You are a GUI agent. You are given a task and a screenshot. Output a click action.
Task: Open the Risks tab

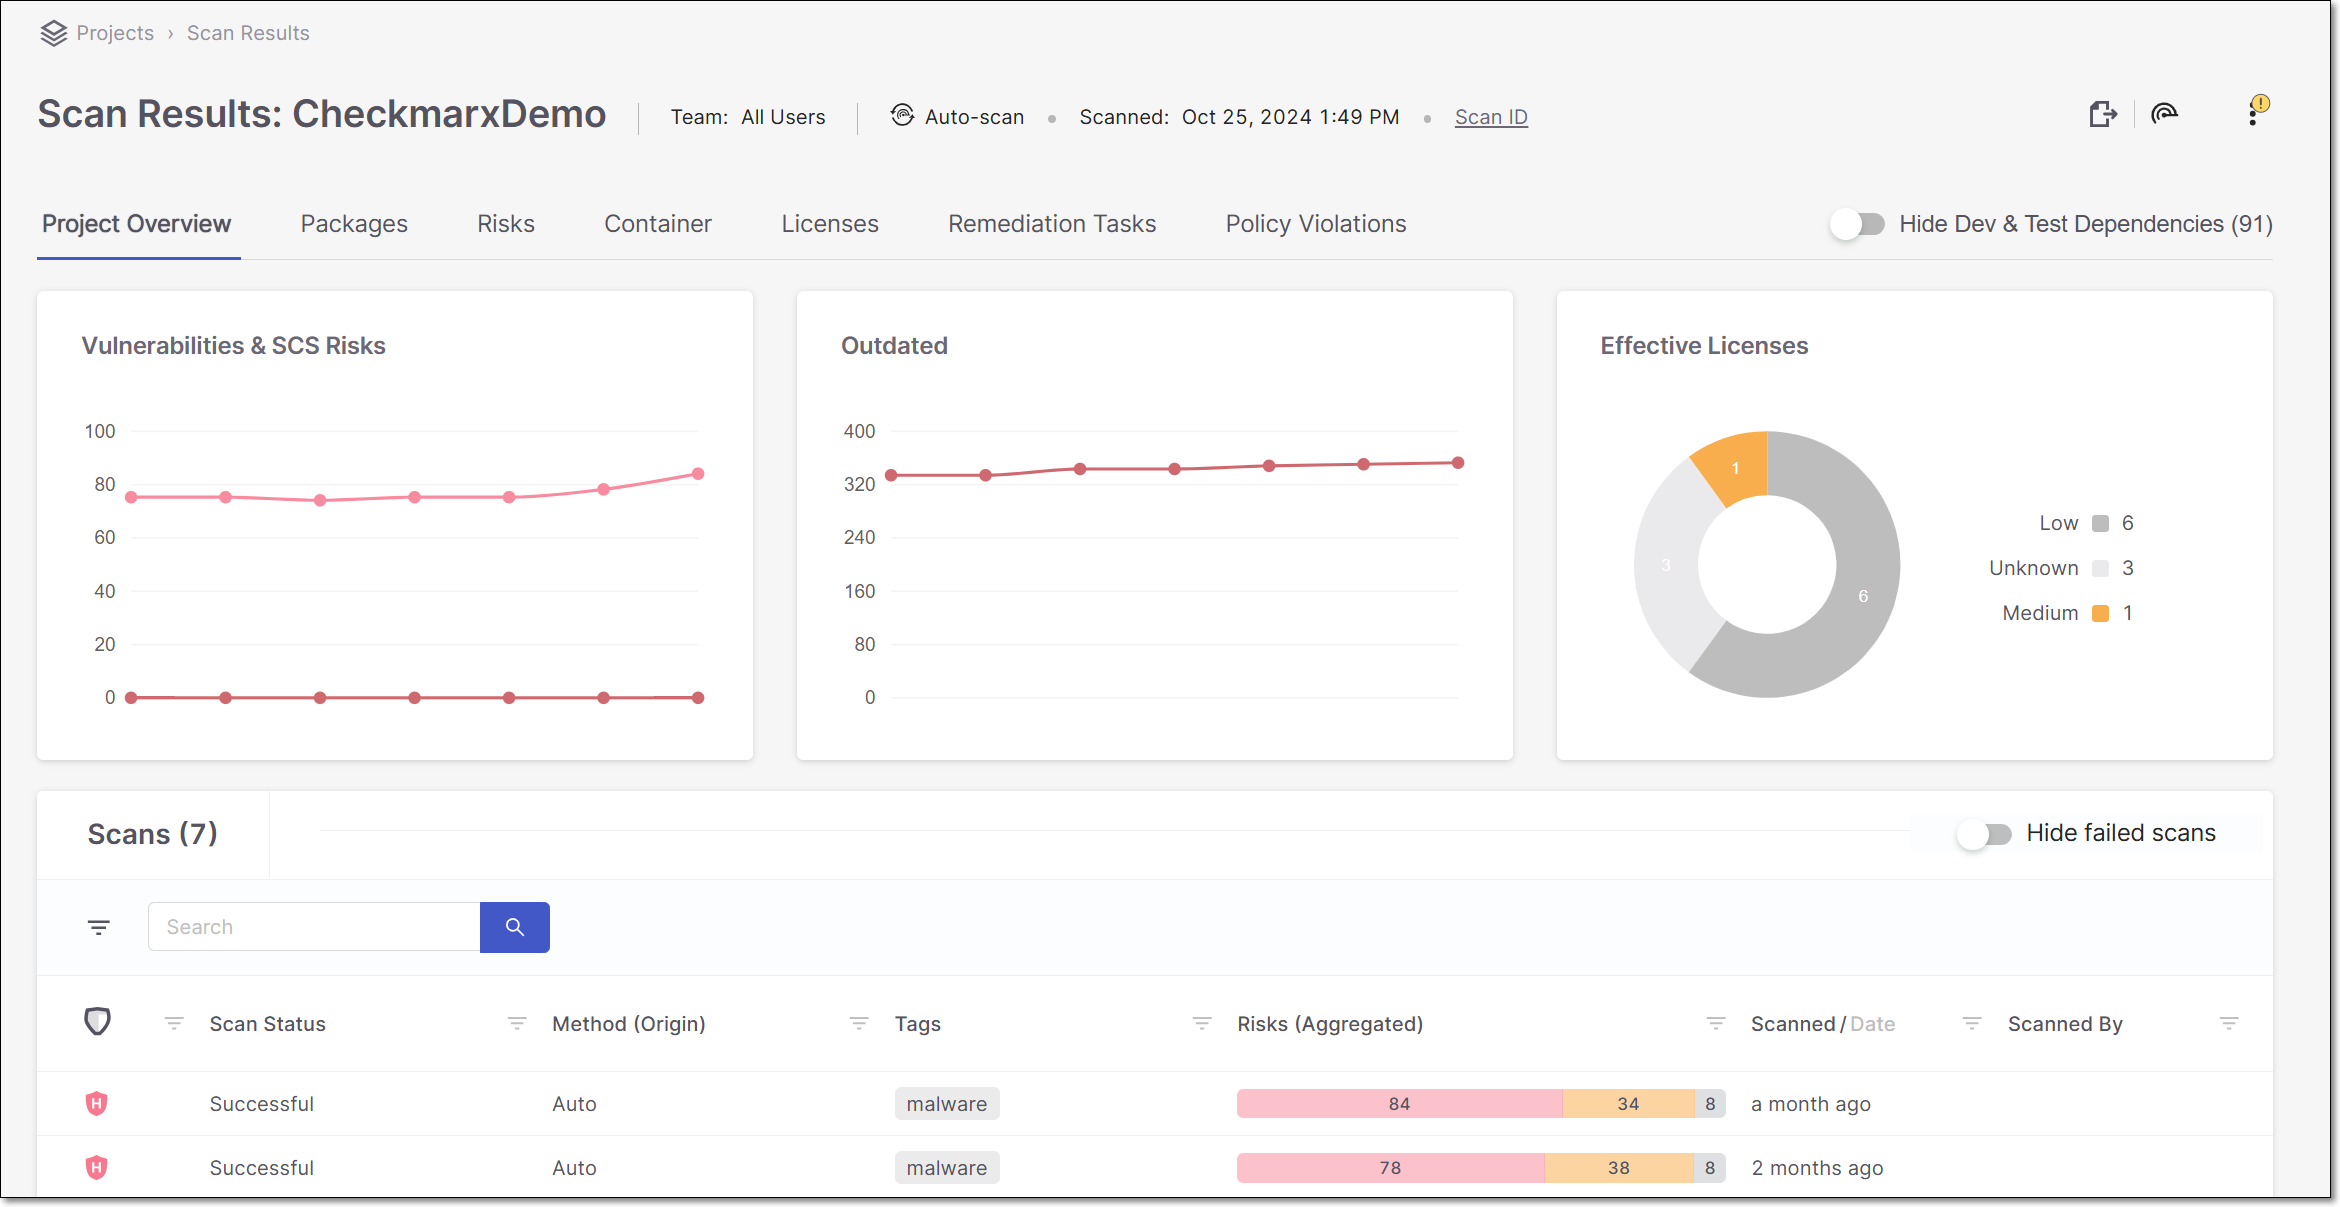coord(506,224)
